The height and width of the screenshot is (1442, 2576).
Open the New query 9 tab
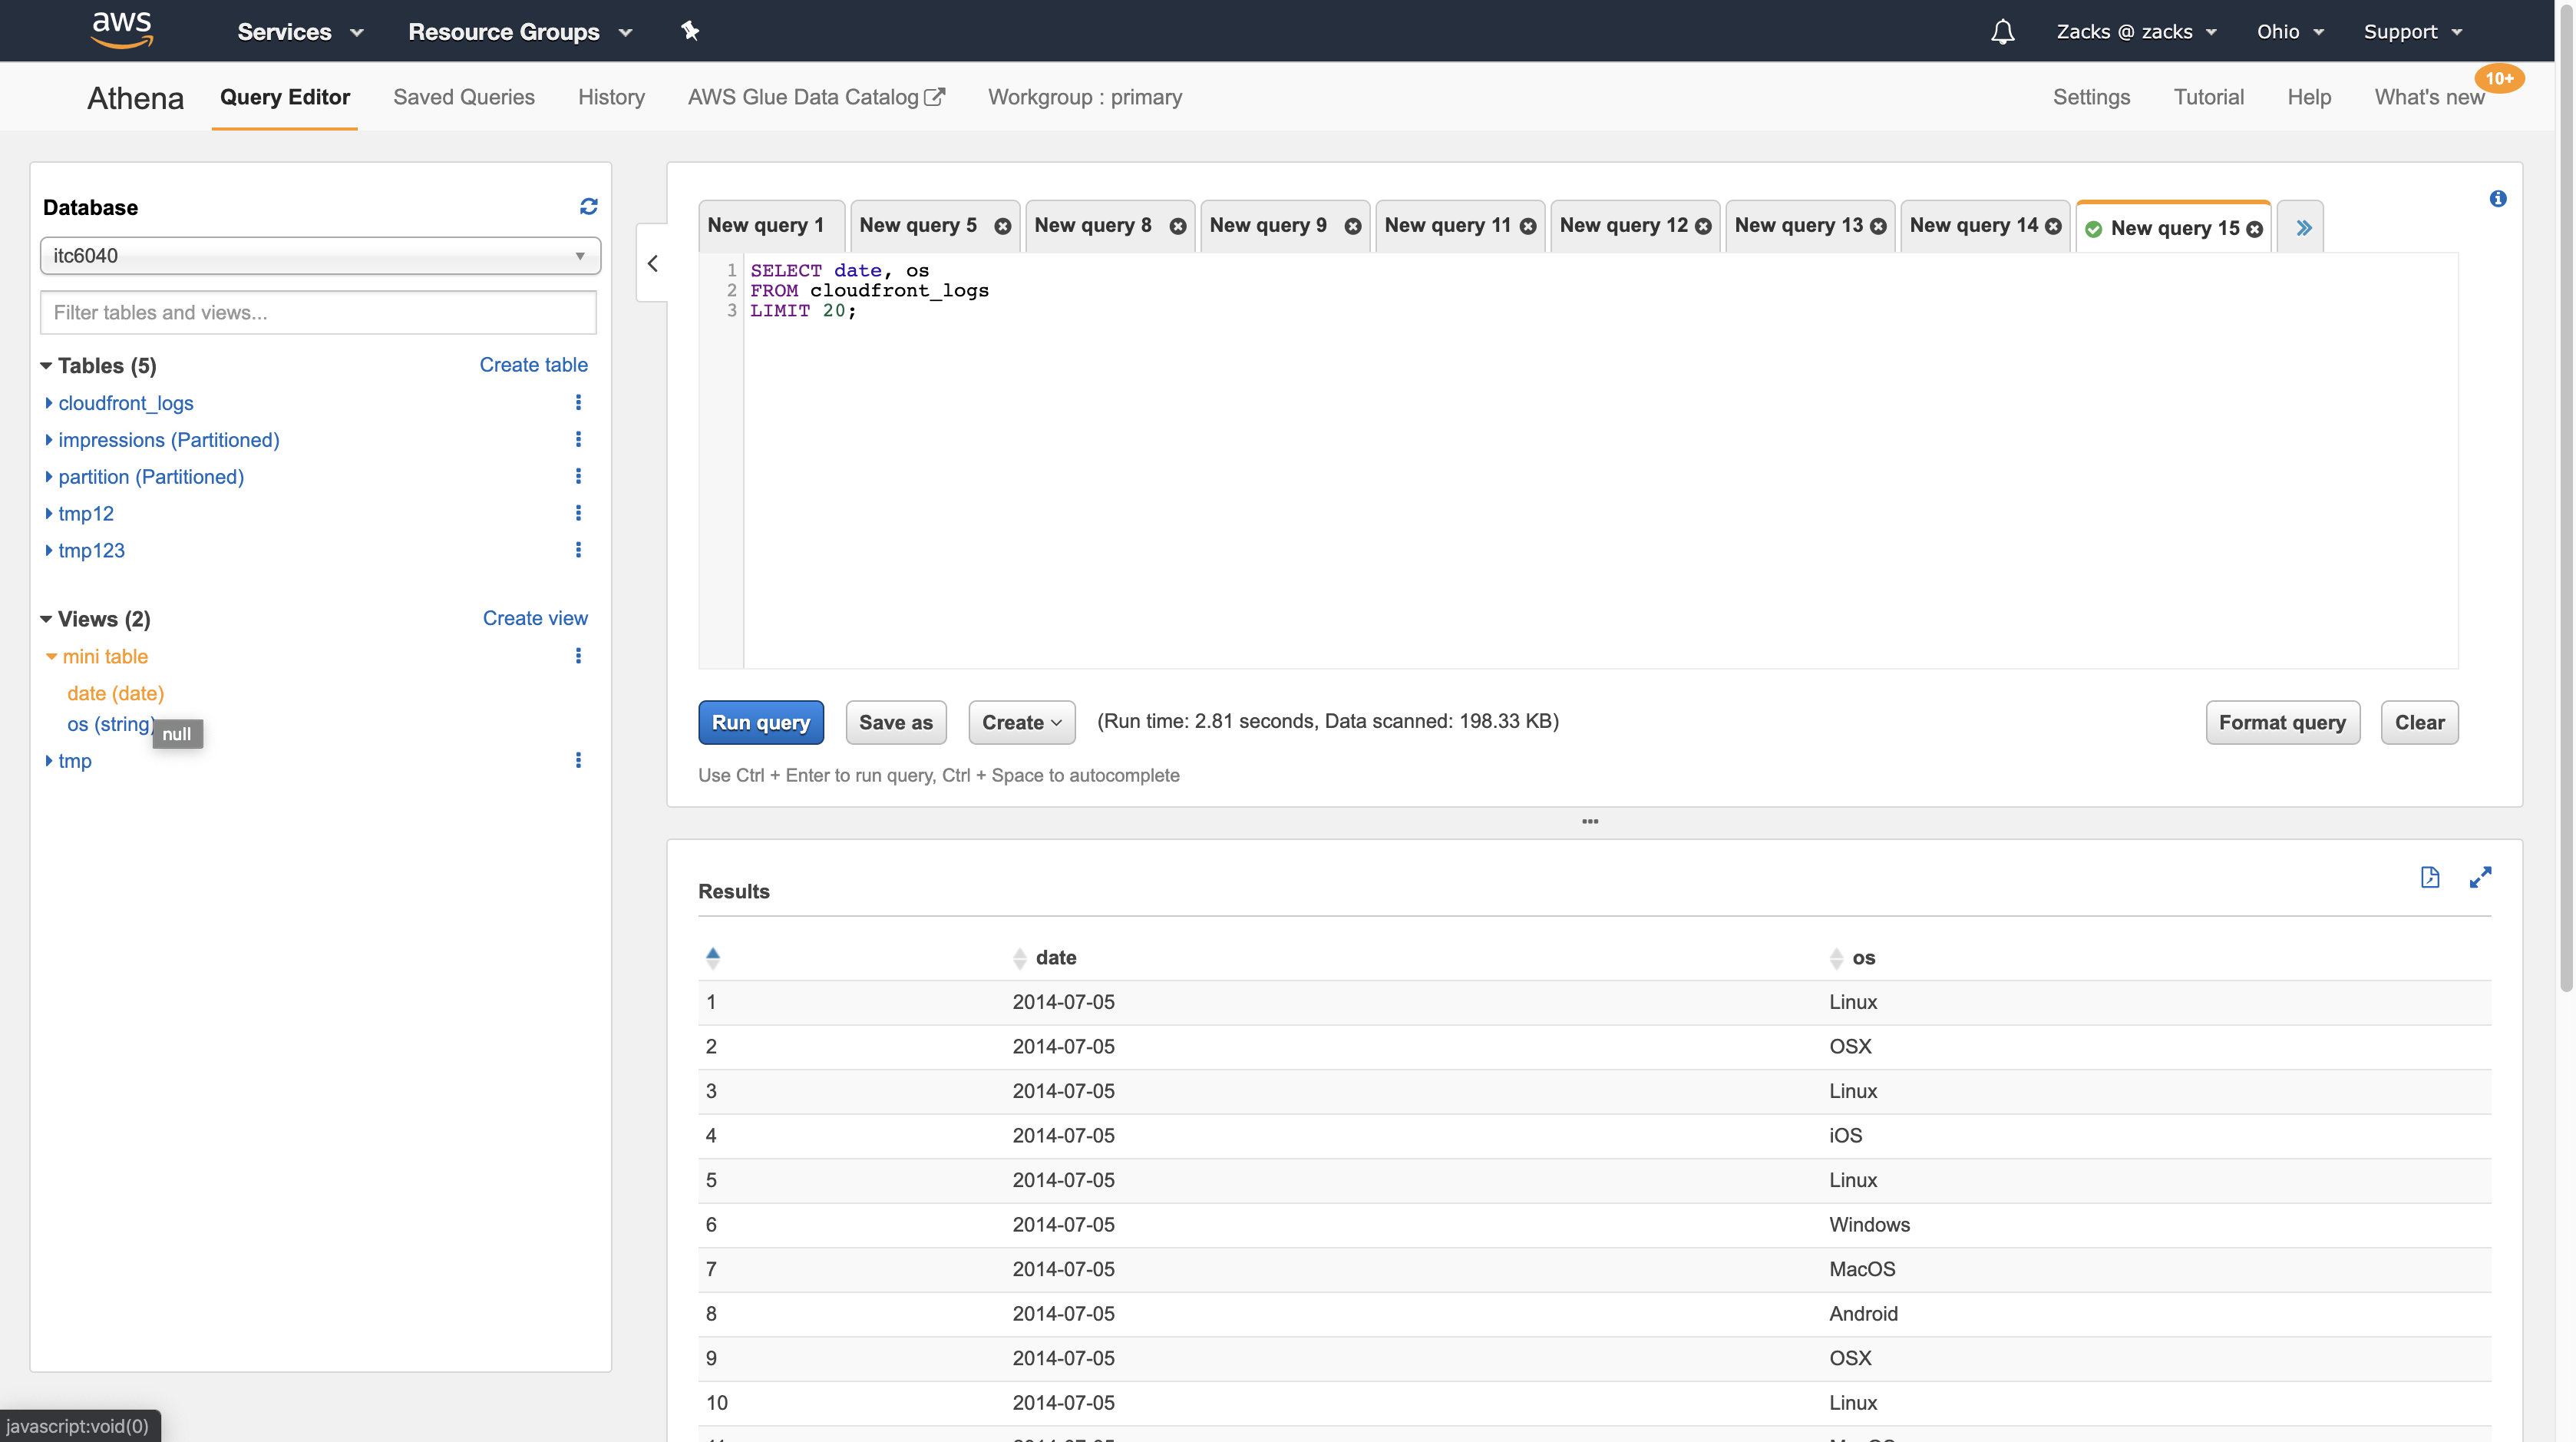tap(1267, 226)
